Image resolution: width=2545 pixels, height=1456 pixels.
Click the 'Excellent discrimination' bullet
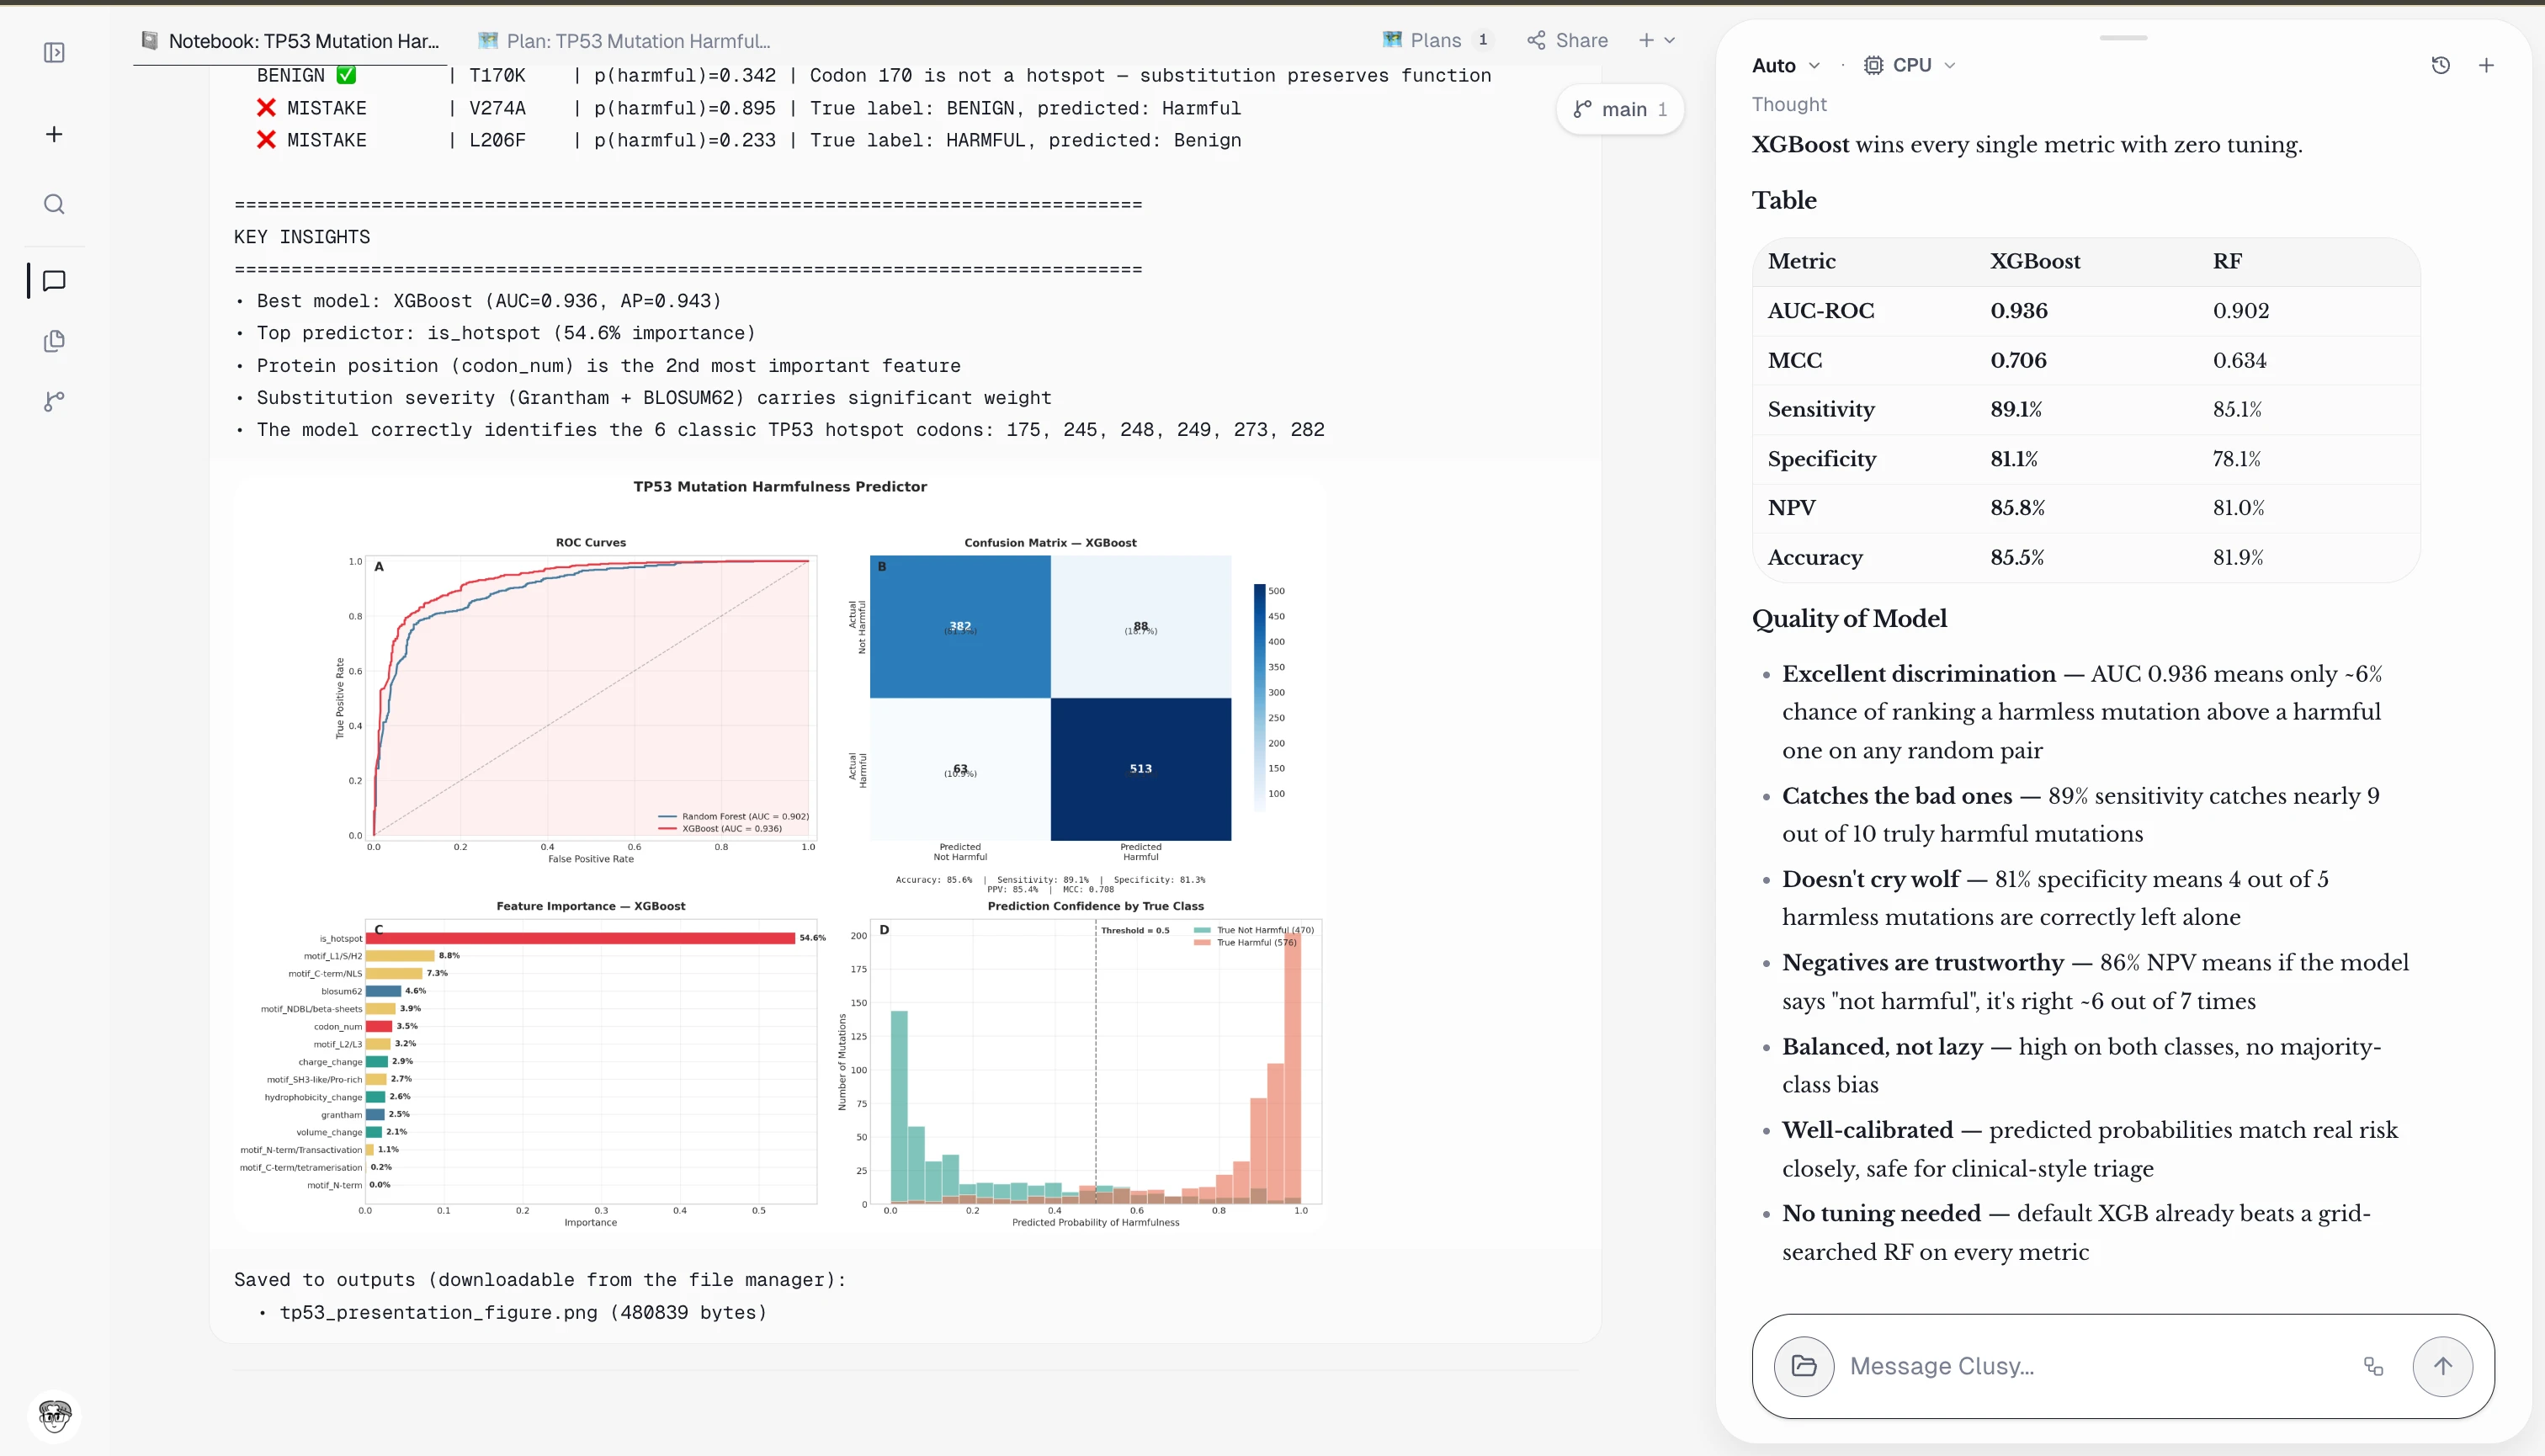[x=2081, y=712]
